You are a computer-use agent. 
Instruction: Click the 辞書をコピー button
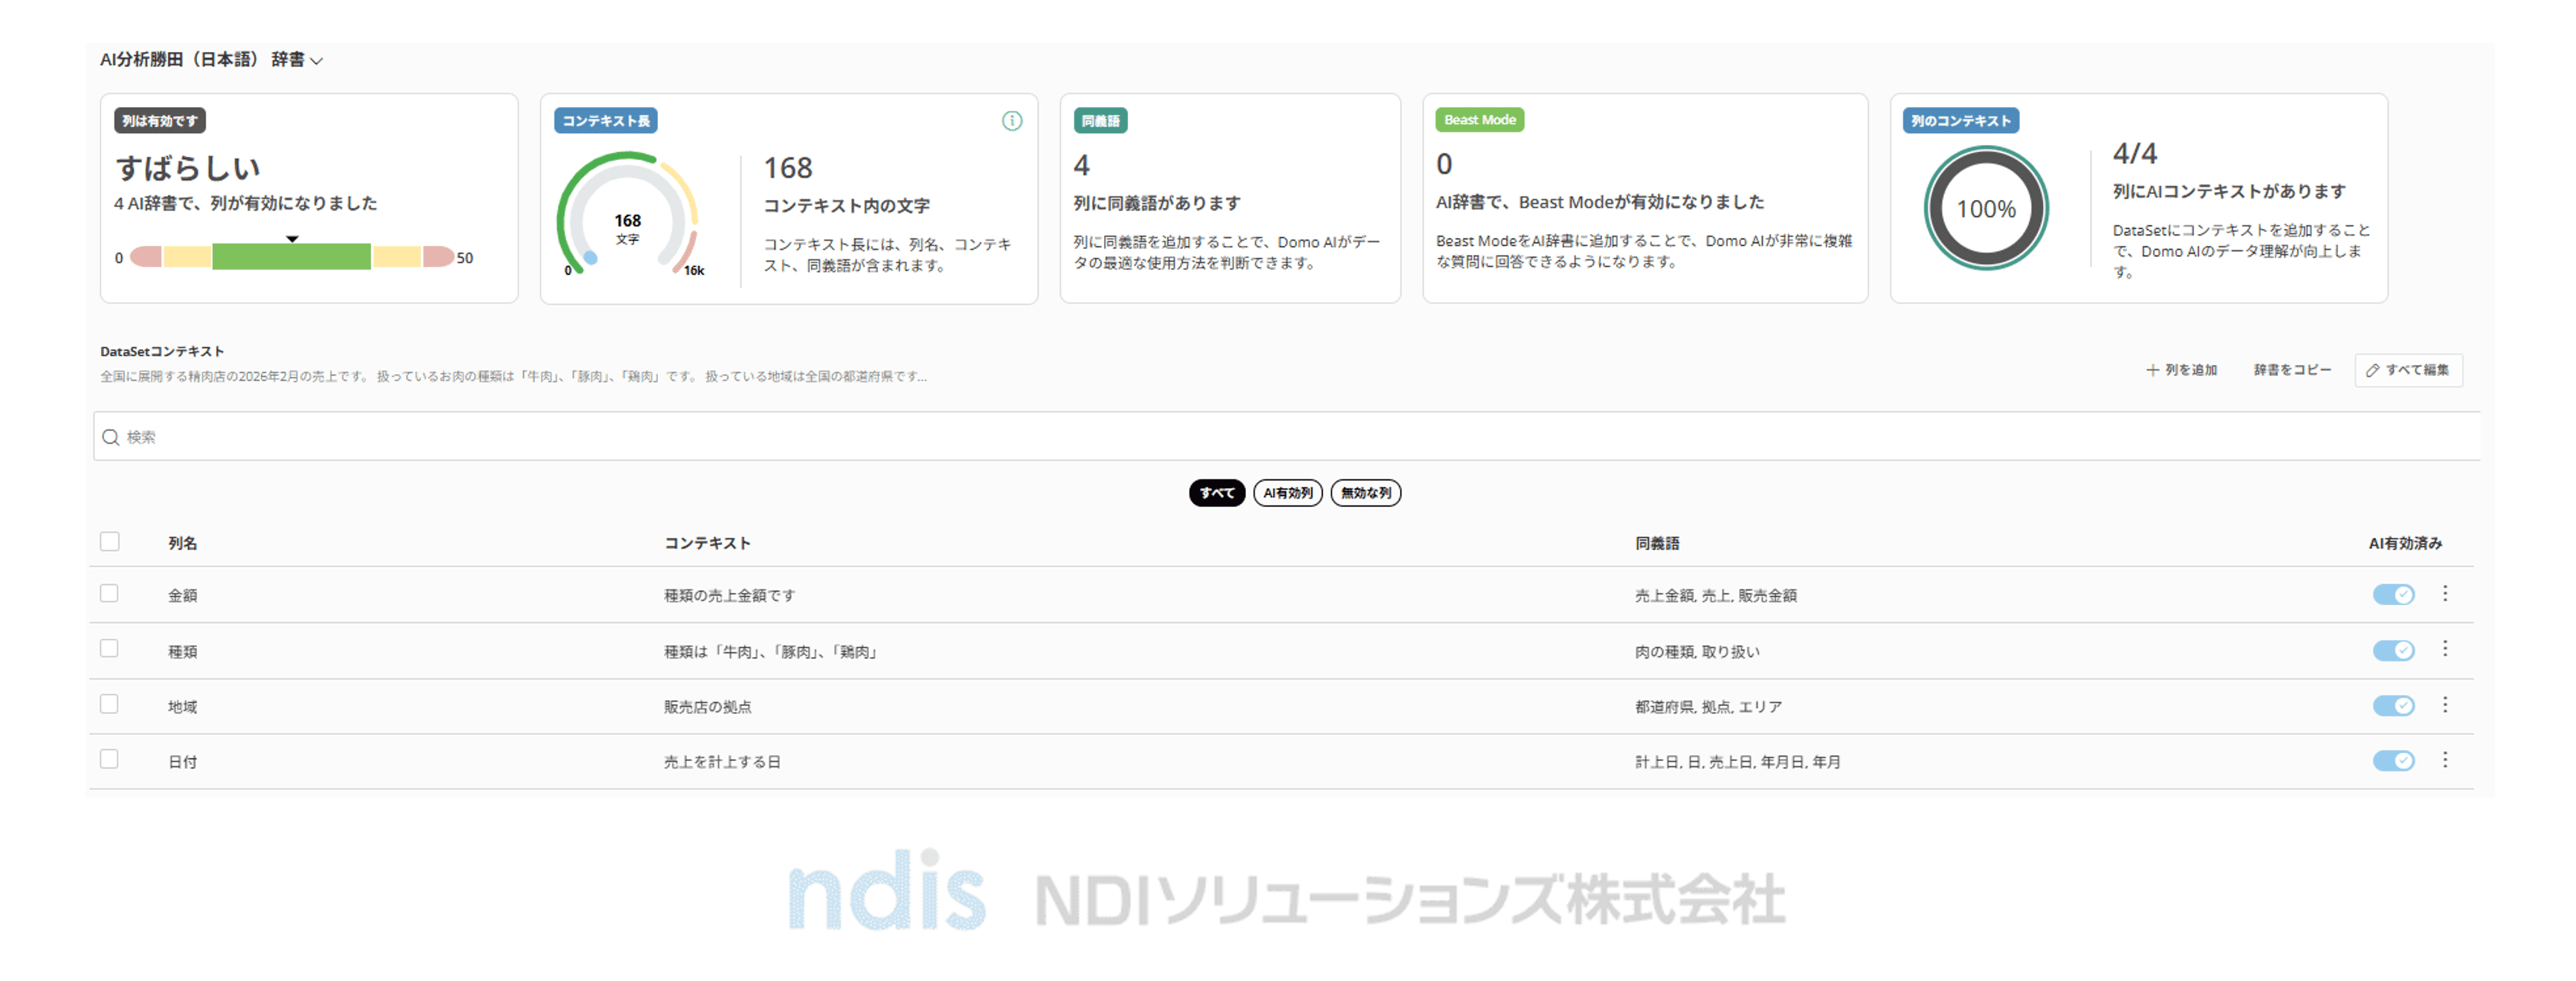[2292, 370]
